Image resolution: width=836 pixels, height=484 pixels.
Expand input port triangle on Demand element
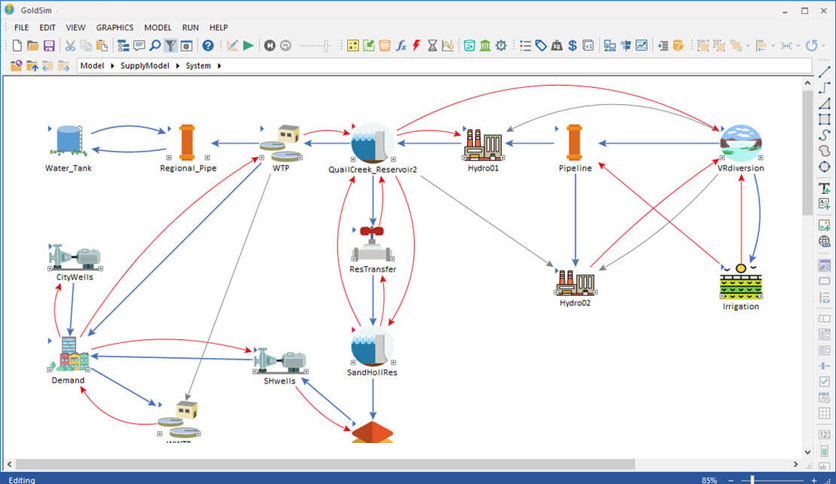[x=50, y=341]
